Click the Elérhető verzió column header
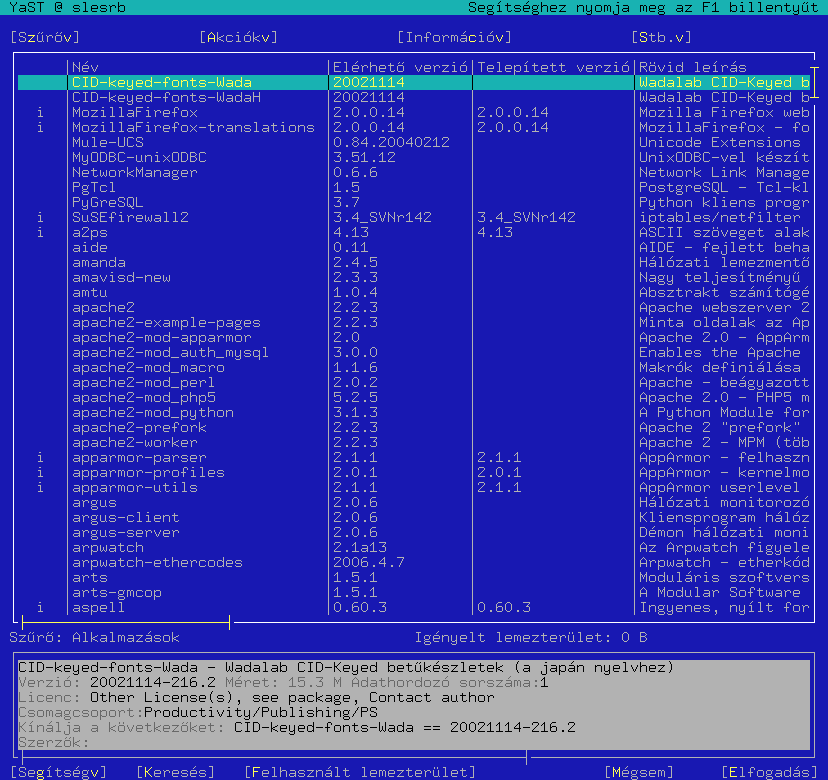Image resolution: width=828 pixels, height=780 pixels. [x=400, y=68]
